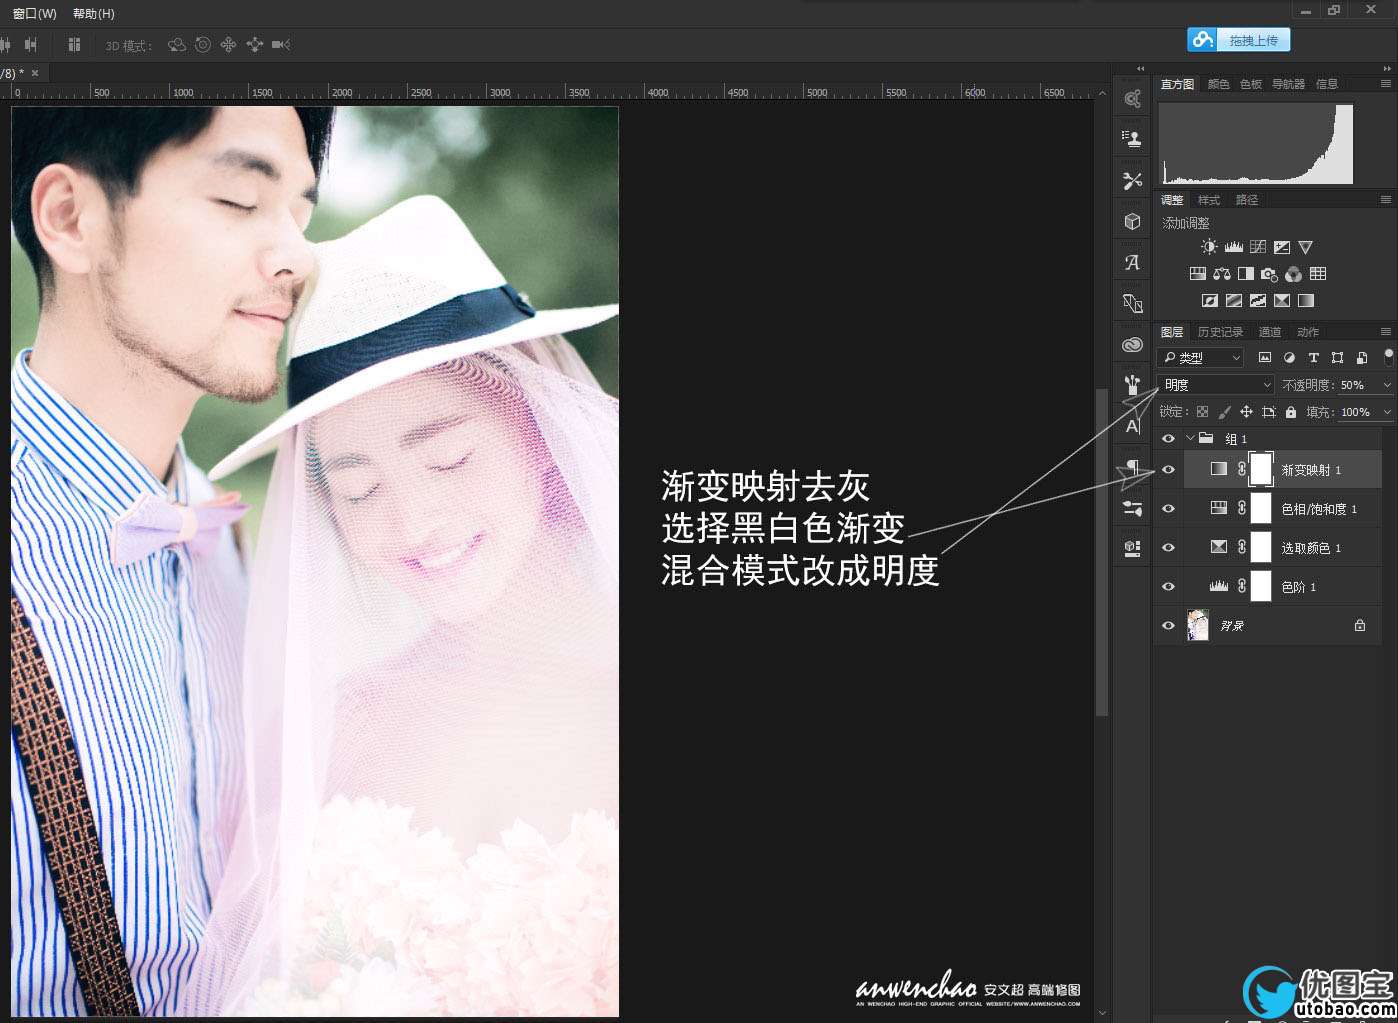Add a Levels adjustment from Adjustments panel
The height and width of the screenshot is (1023, 1398).
point(1234,247)
